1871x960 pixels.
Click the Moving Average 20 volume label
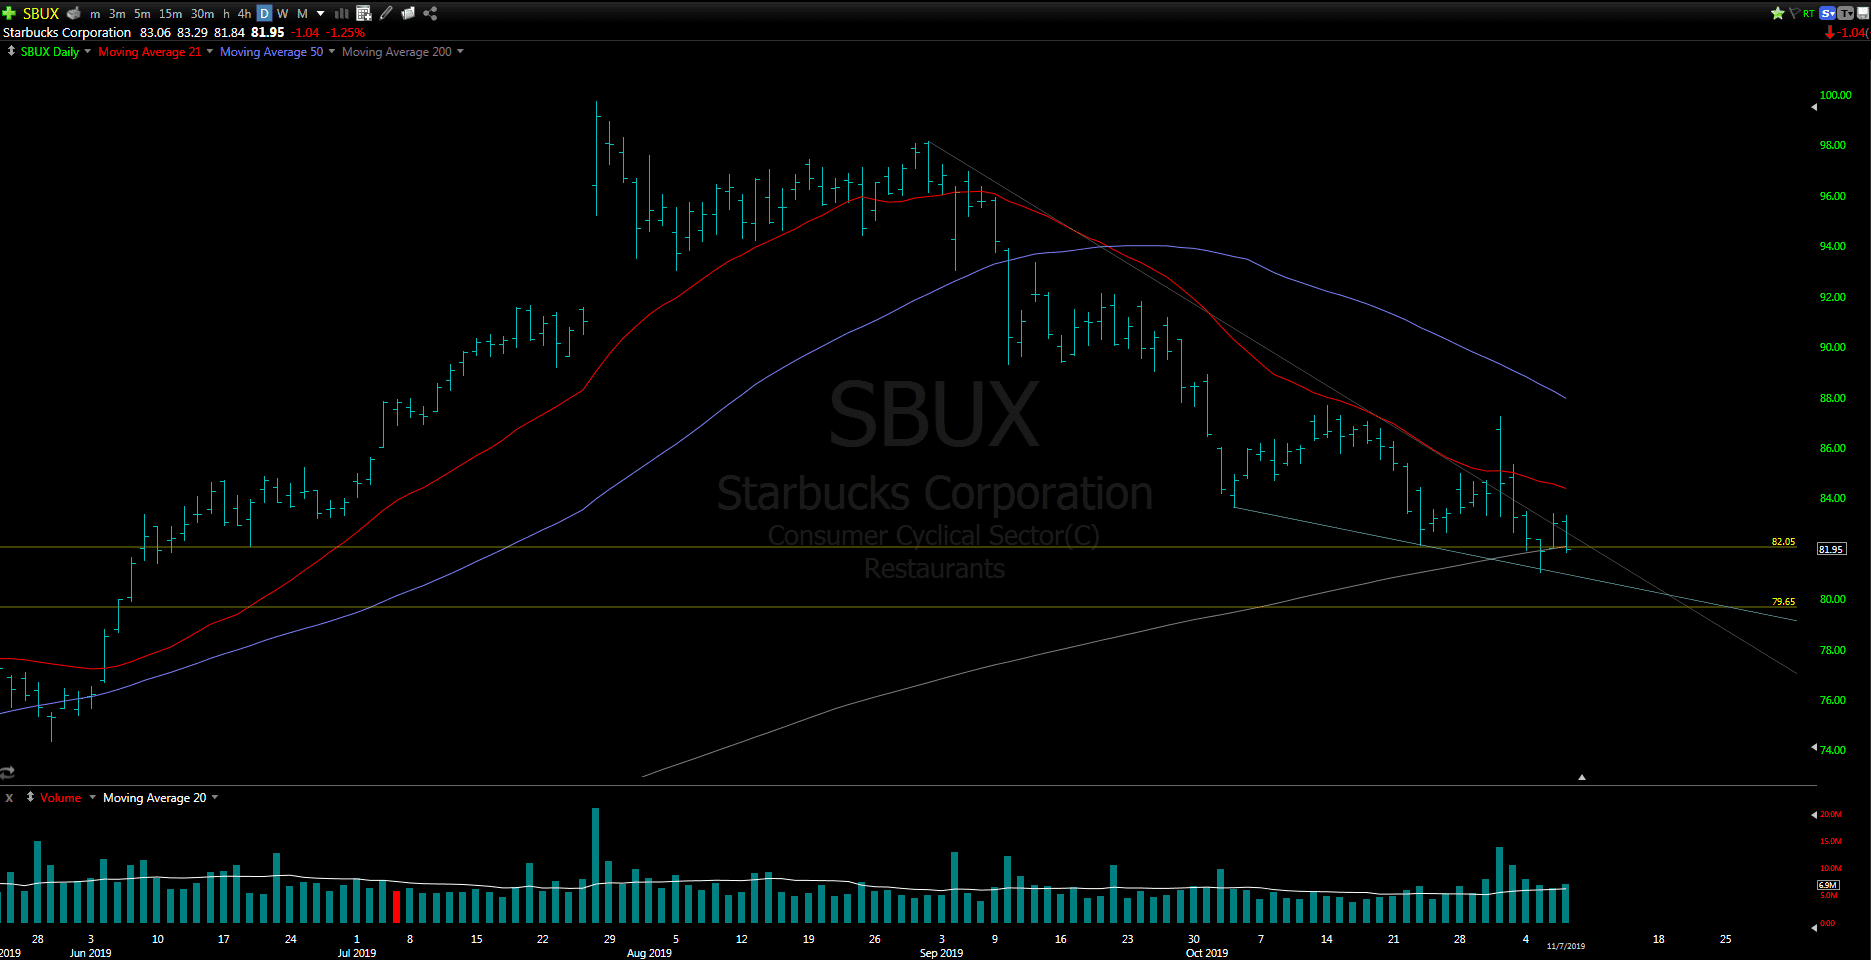click(x=155, y=797)
